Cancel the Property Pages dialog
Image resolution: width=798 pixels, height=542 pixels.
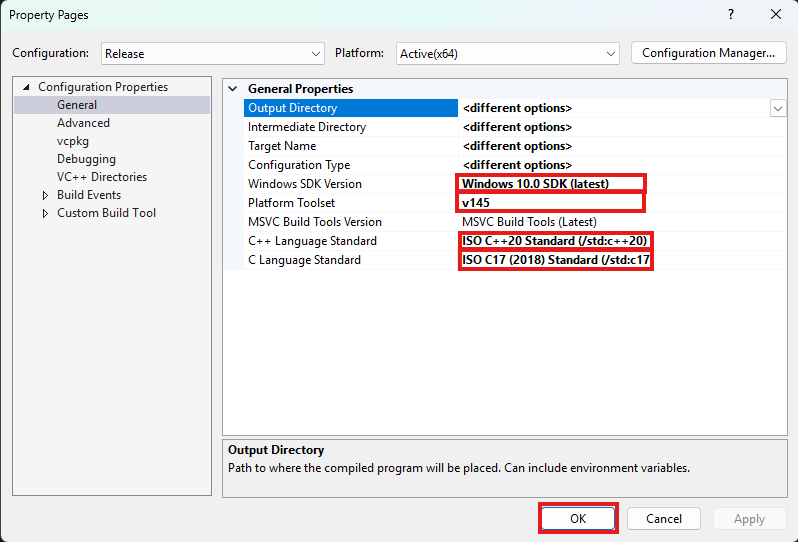pyautogui.click(x=664, y=519)
